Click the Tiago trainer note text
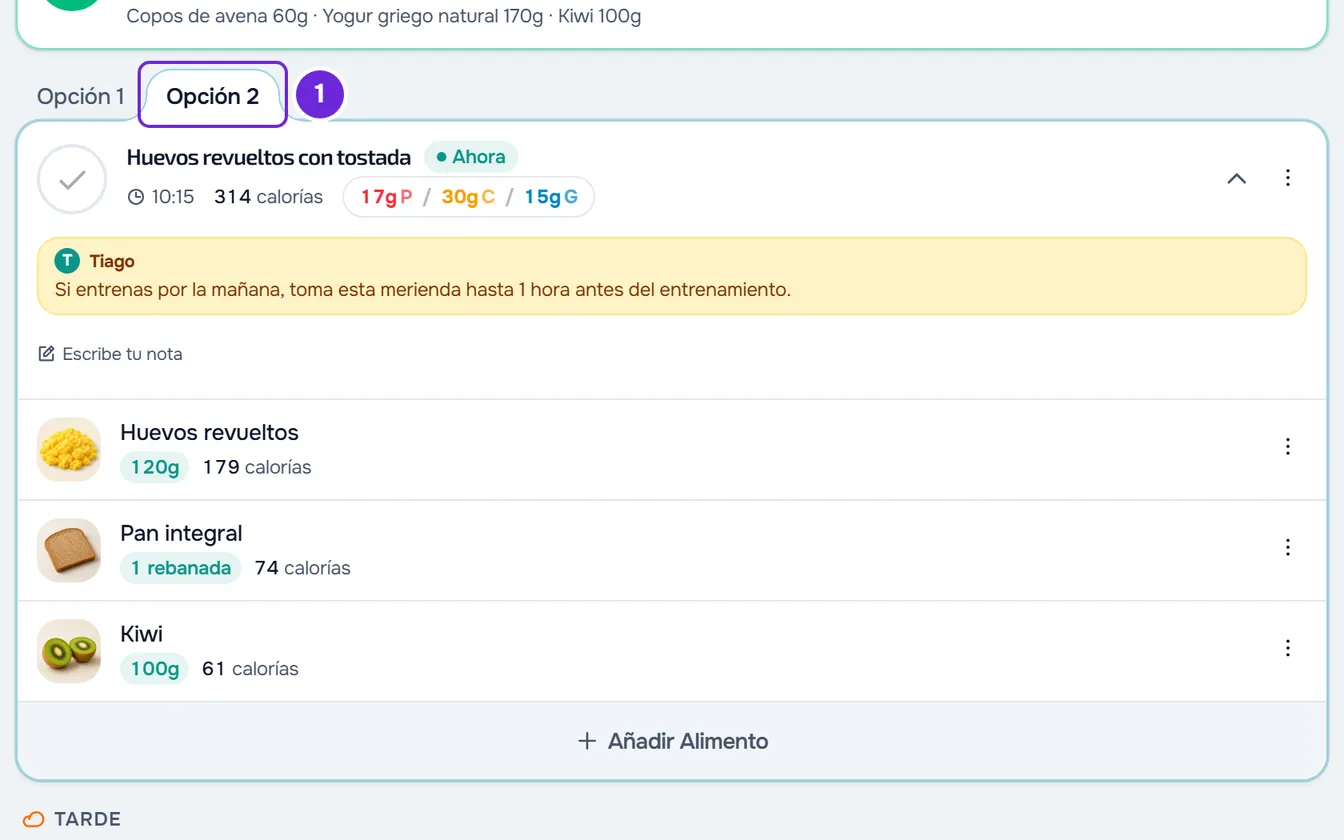The width and height of the screenshot is (1344, 840). 422,290
